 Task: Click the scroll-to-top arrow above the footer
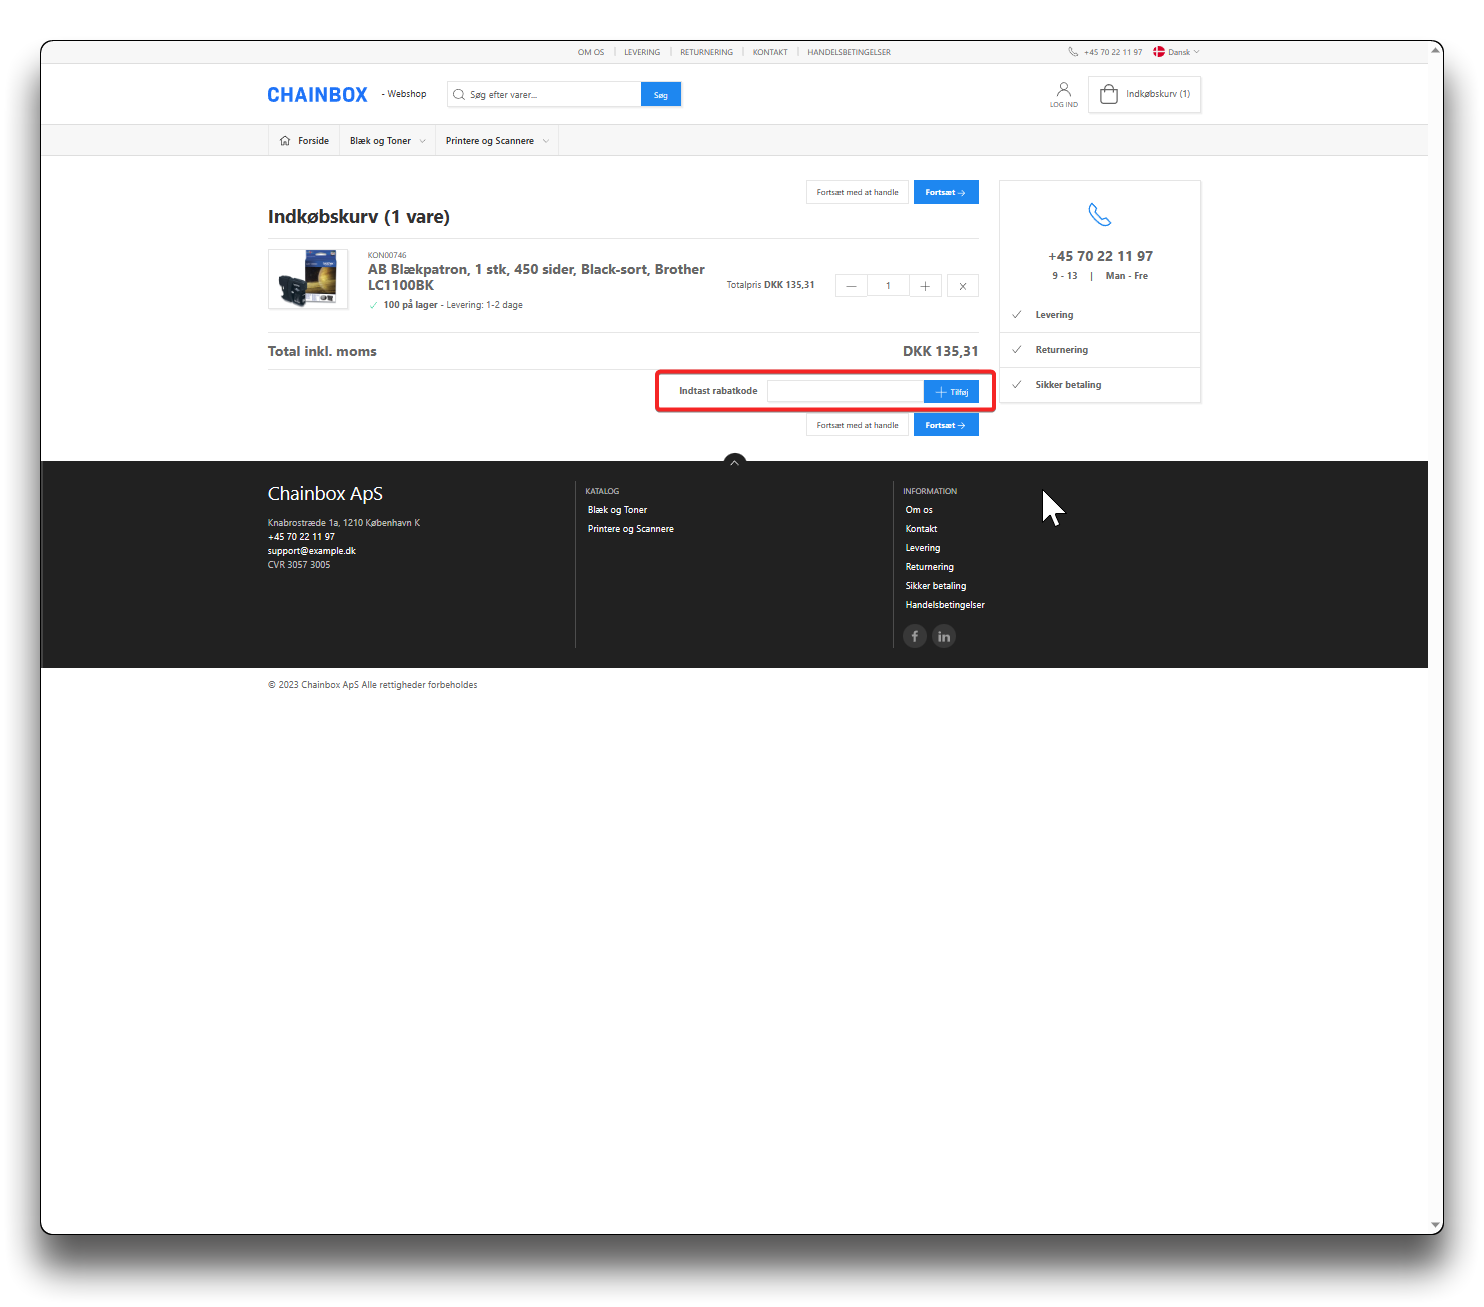[734, 462]
